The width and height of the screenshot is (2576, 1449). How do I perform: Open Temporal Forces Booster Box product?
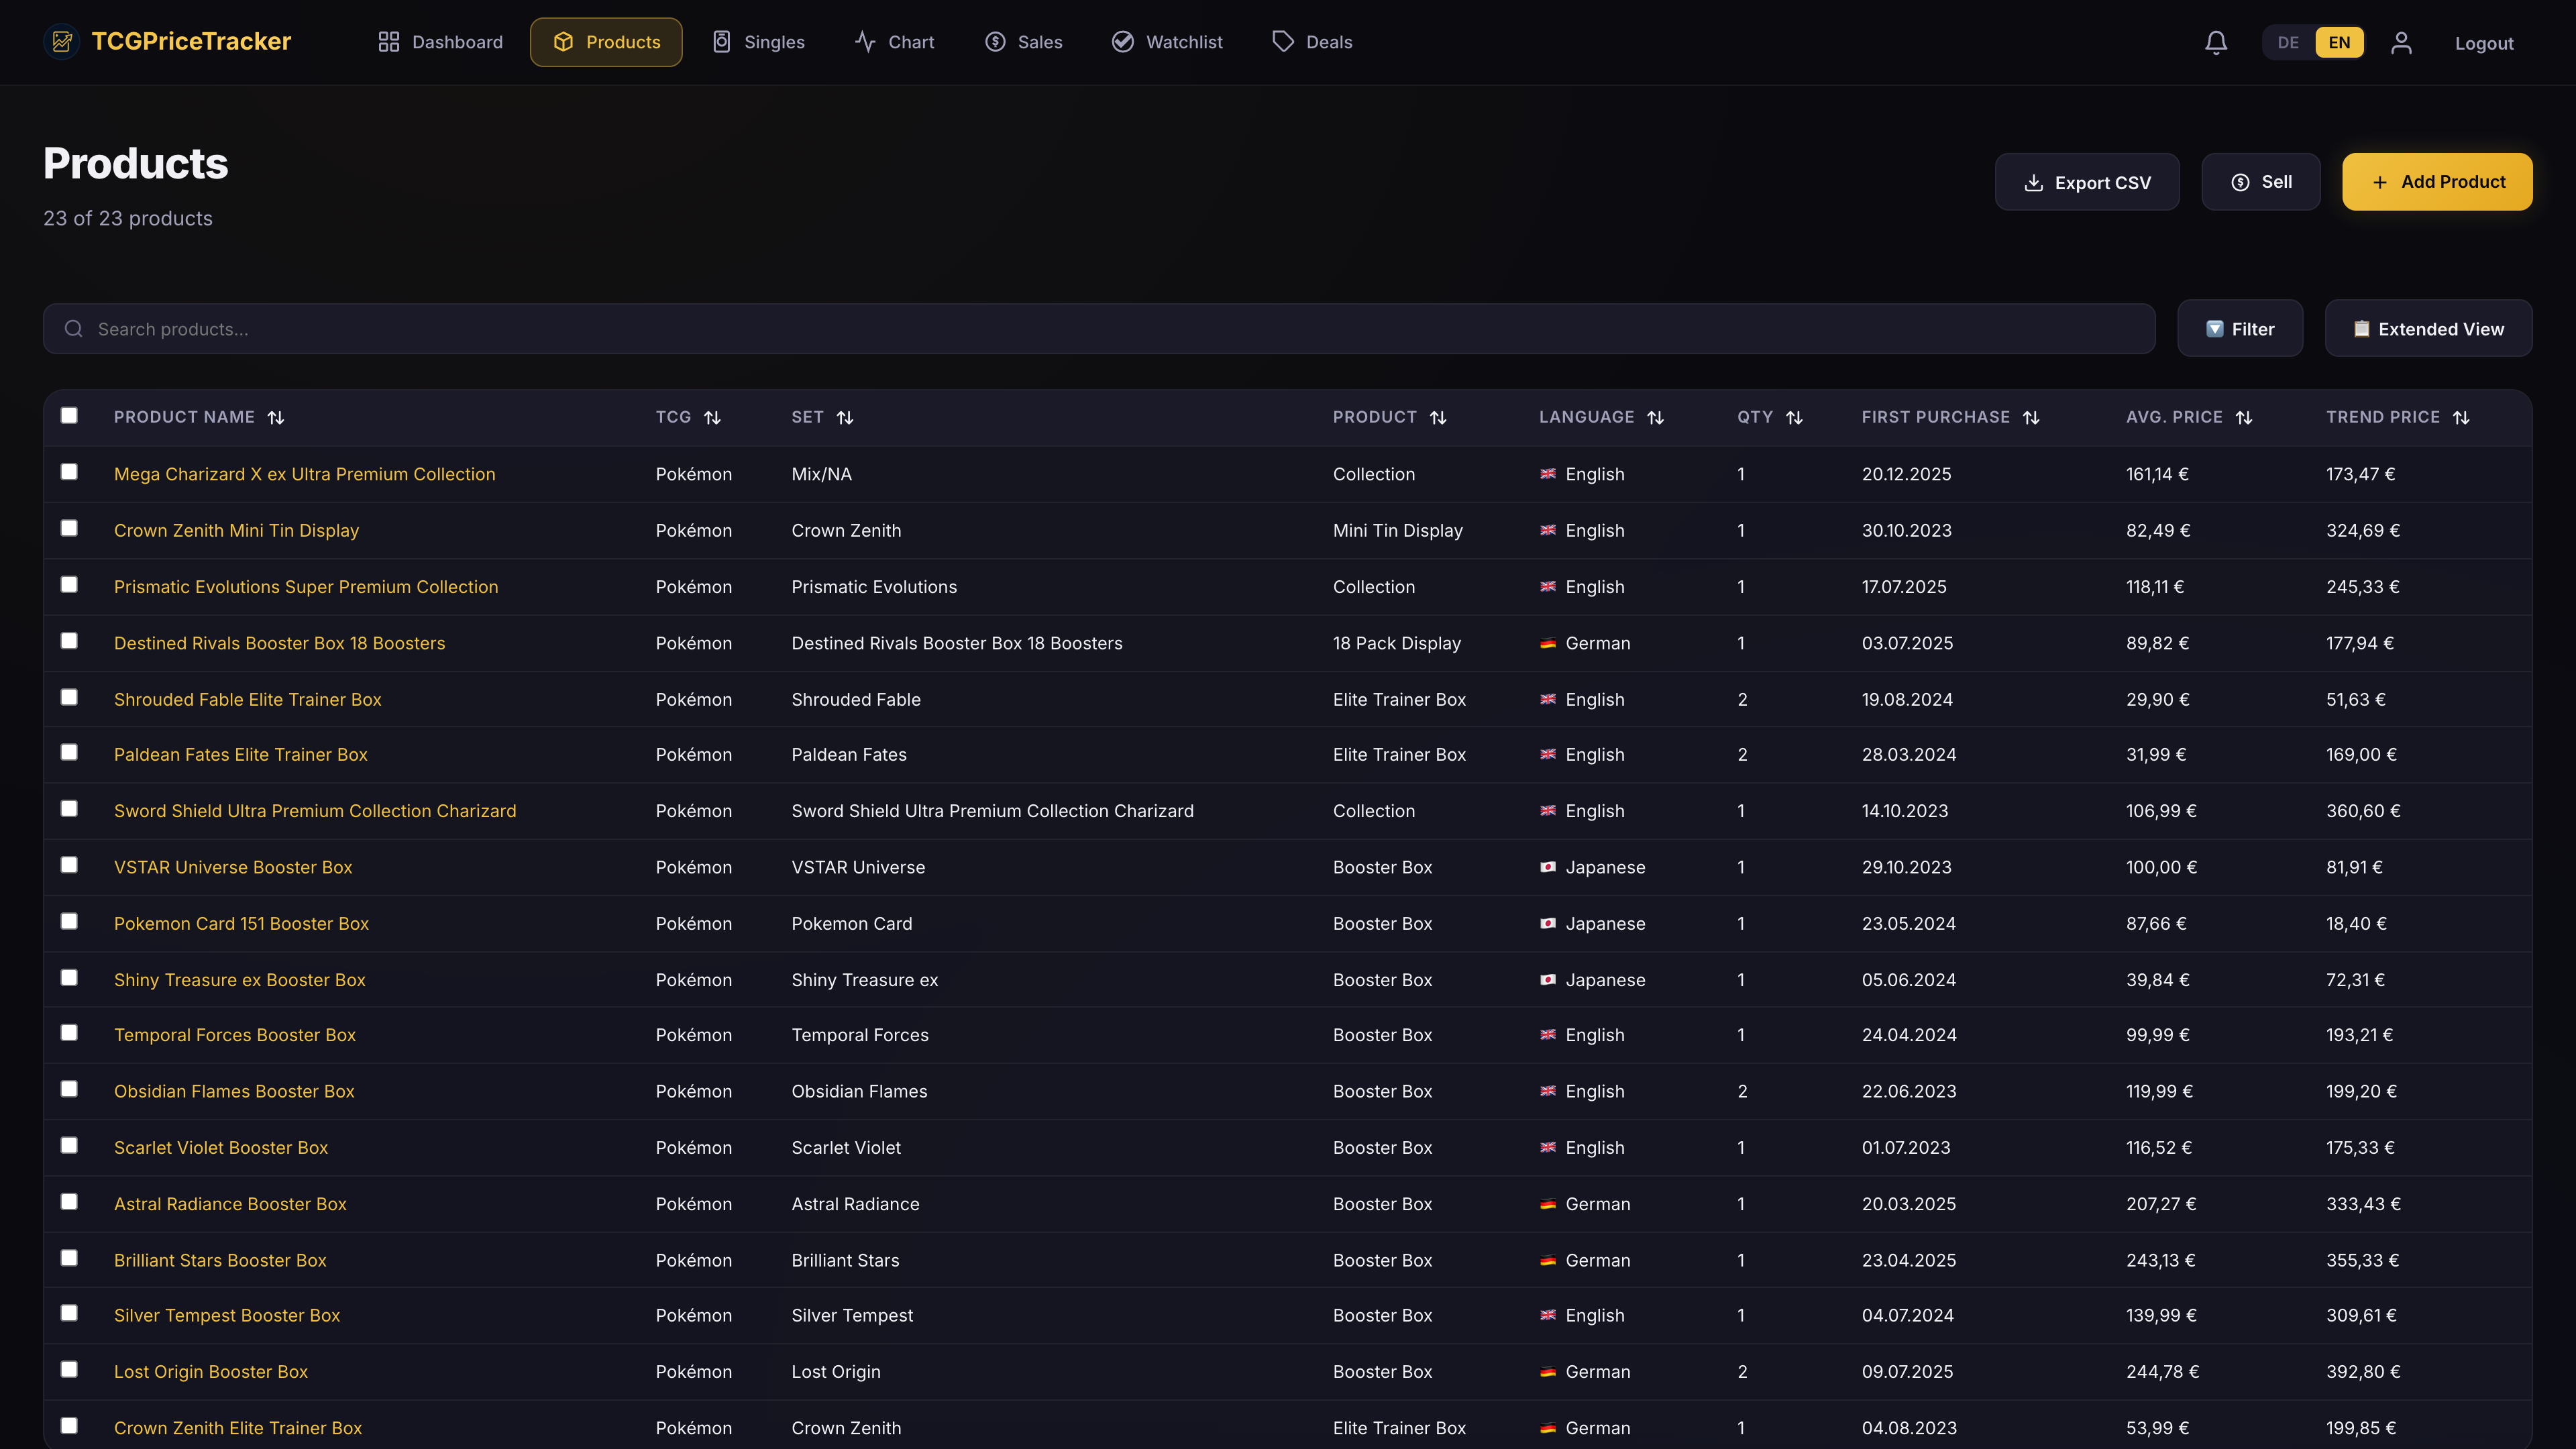click(235, 1035)
